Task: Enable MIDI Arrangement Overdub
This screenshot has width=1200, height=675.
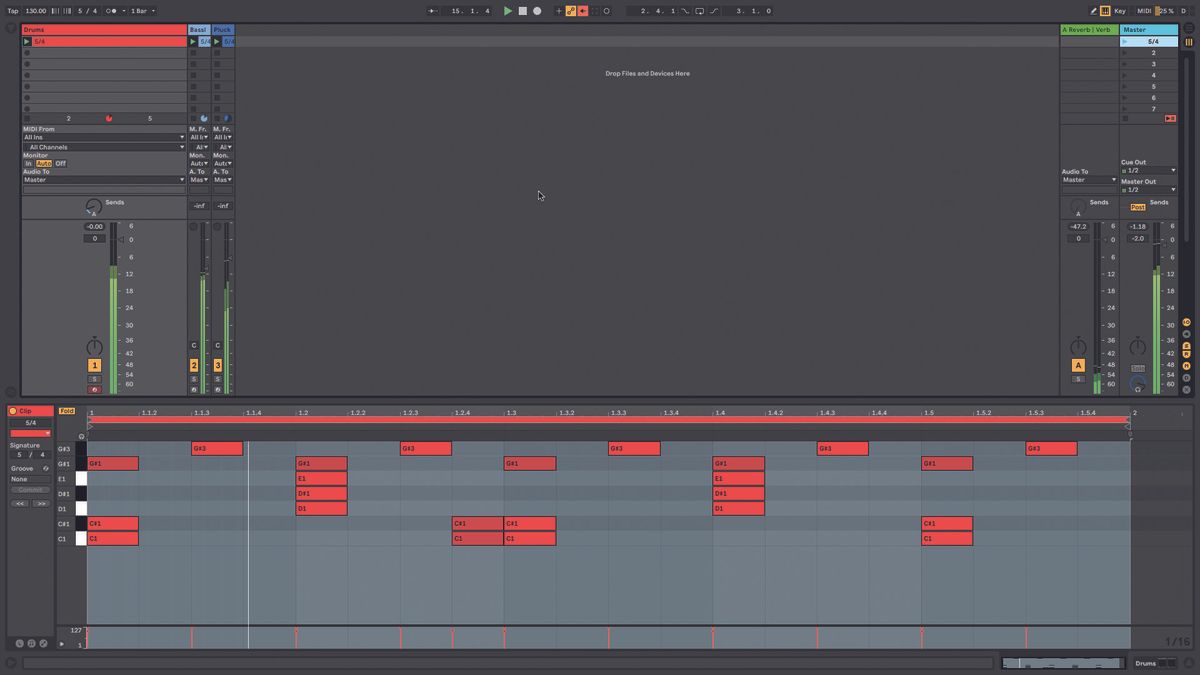Action: [582, 10]
